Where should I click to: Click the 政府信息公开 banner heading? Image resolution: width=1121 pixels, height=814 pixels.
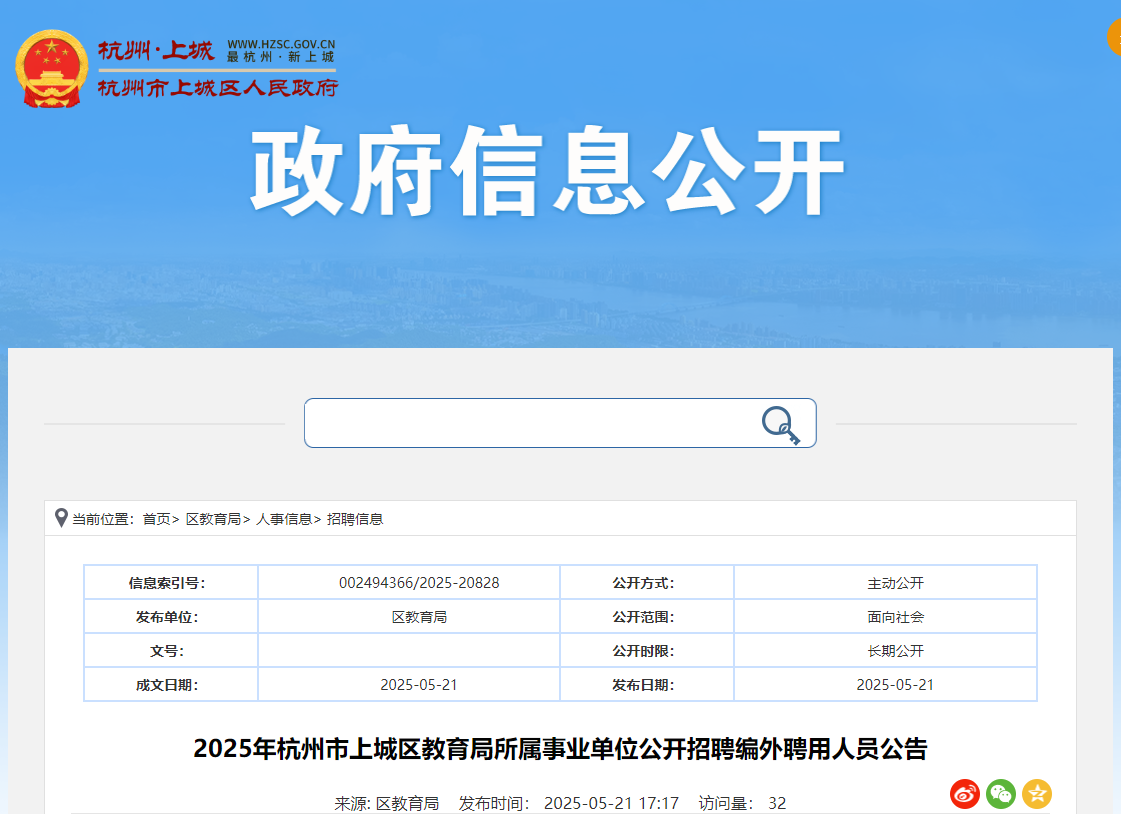click(x=547, y=174)
